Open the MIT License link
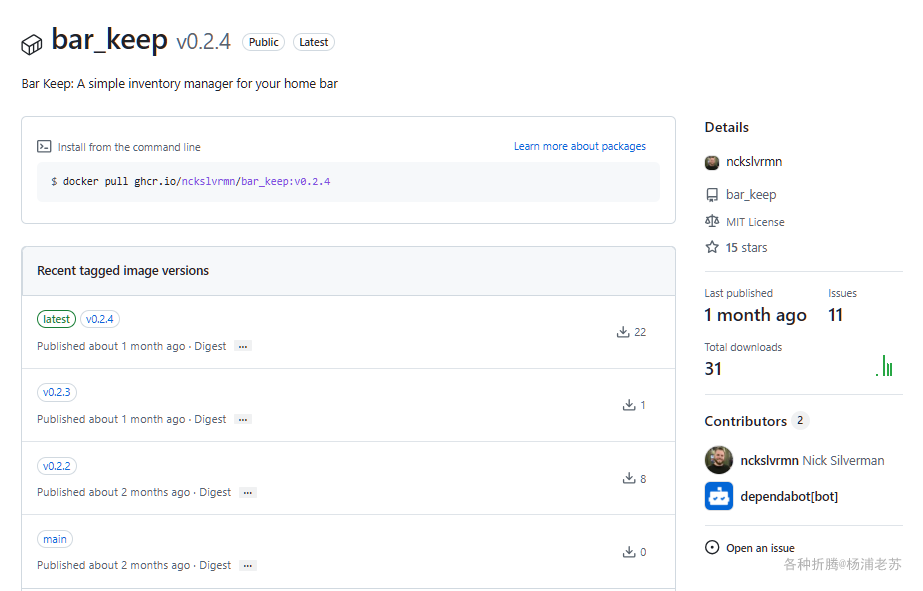 pyautogui.click(x=755, y=222)
